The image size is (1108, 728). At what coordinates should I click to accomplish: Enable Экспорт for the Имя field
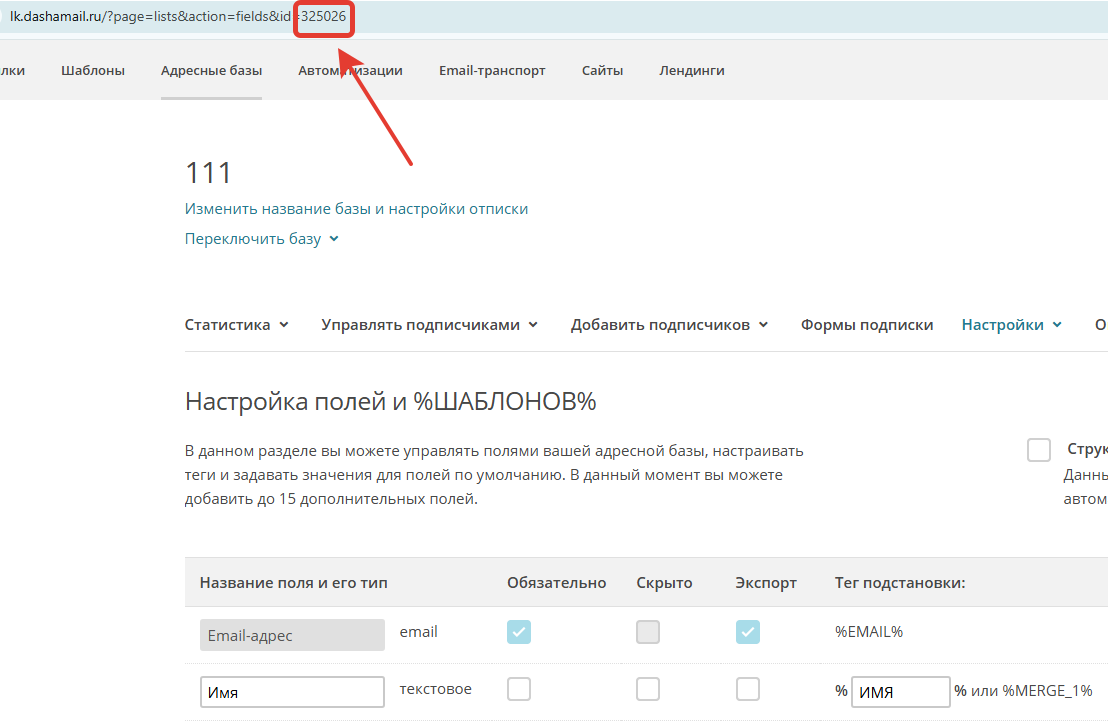[x=747, y=689]
